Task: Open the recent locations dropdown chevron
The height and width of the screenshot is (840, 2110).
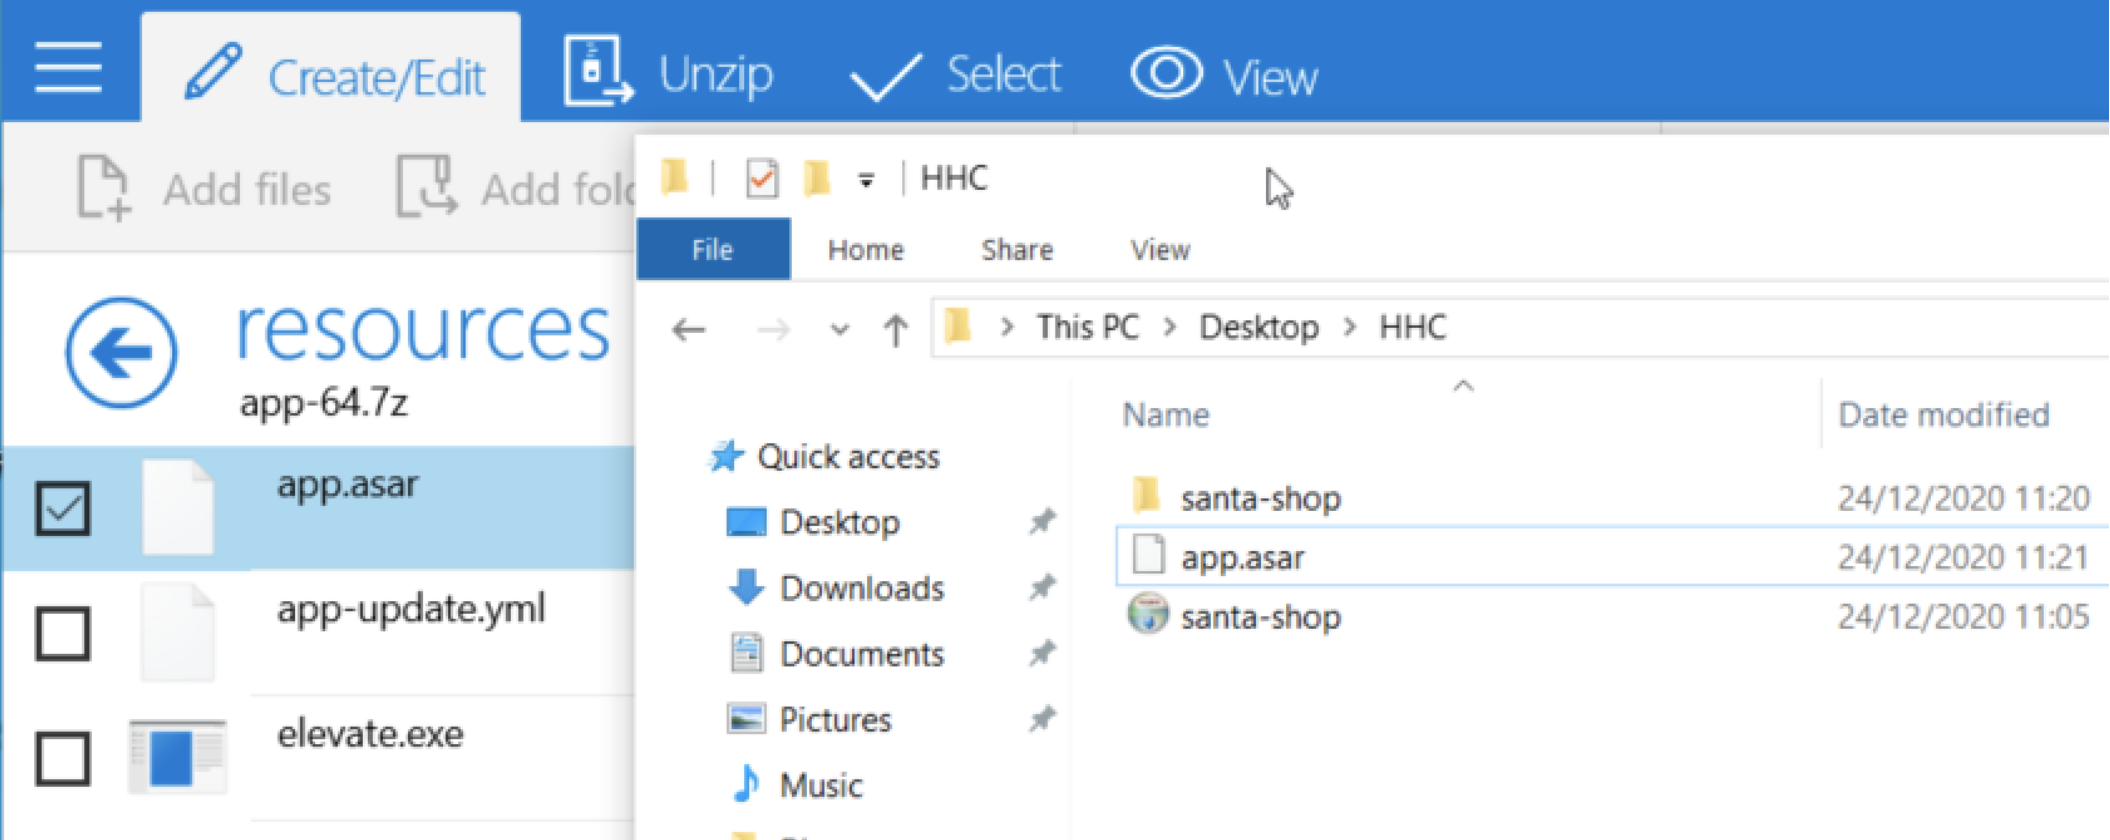Action: (839, 329)
